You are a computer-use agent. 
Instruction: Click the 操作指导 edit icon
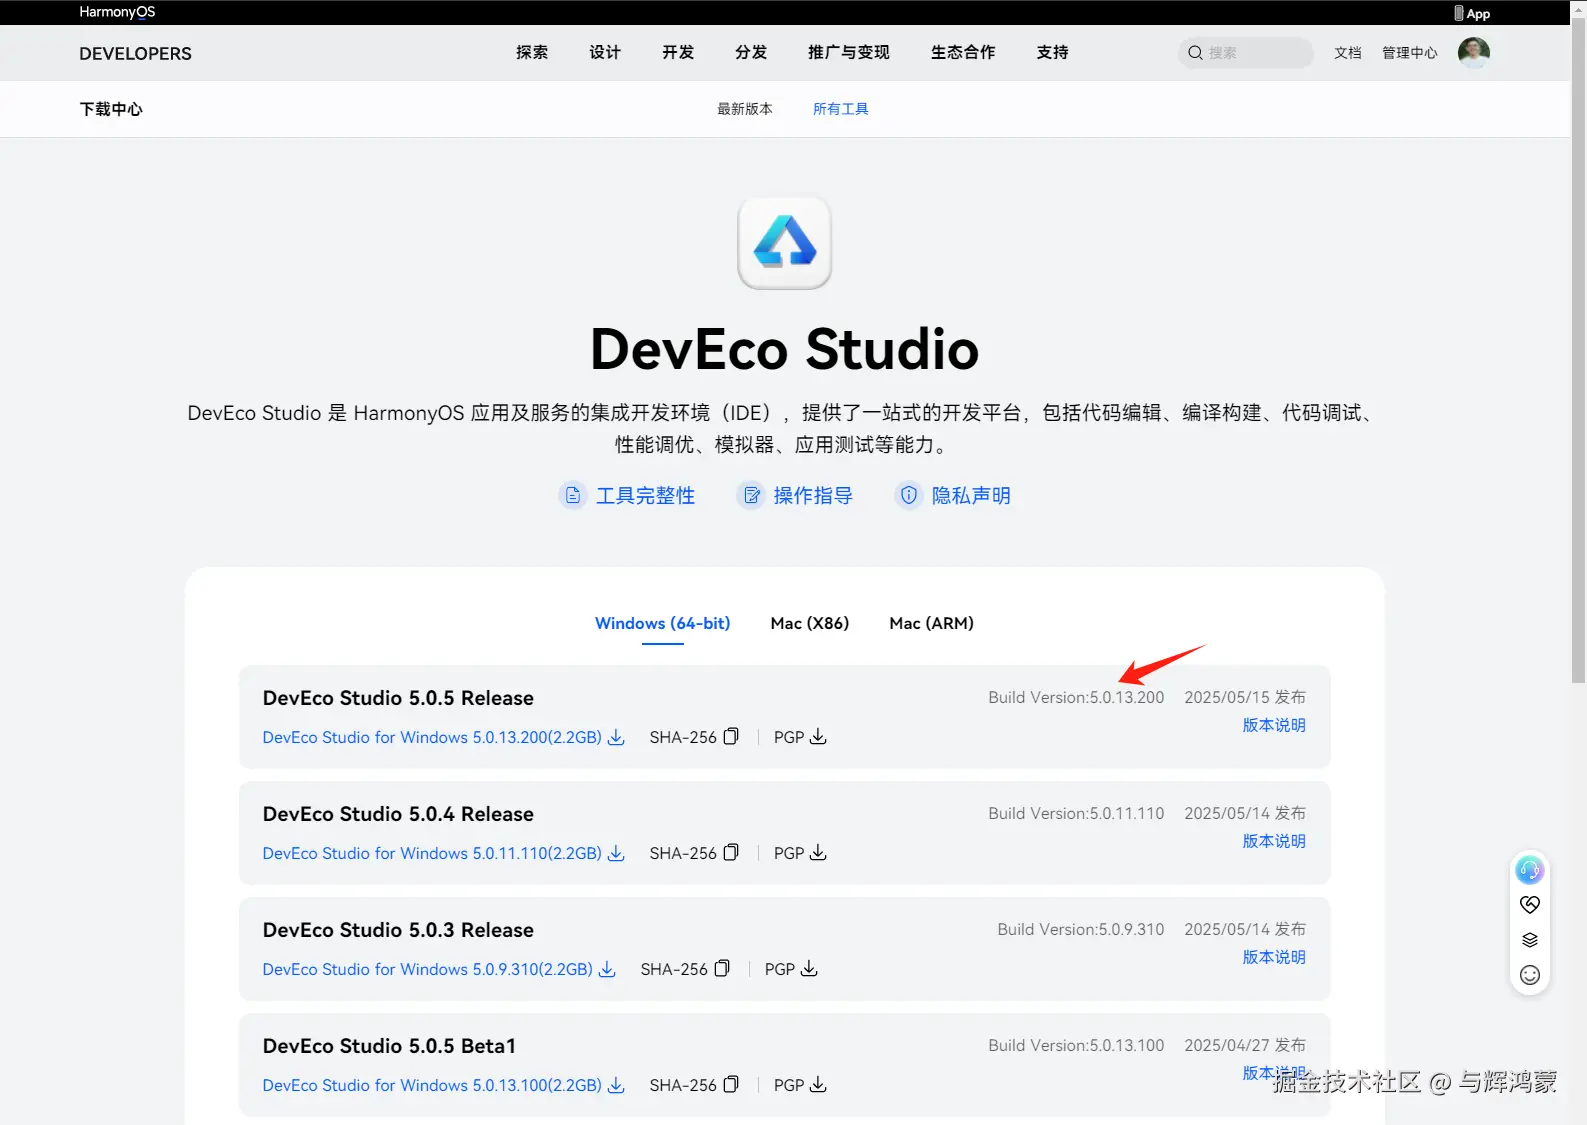tap(751, 495)
